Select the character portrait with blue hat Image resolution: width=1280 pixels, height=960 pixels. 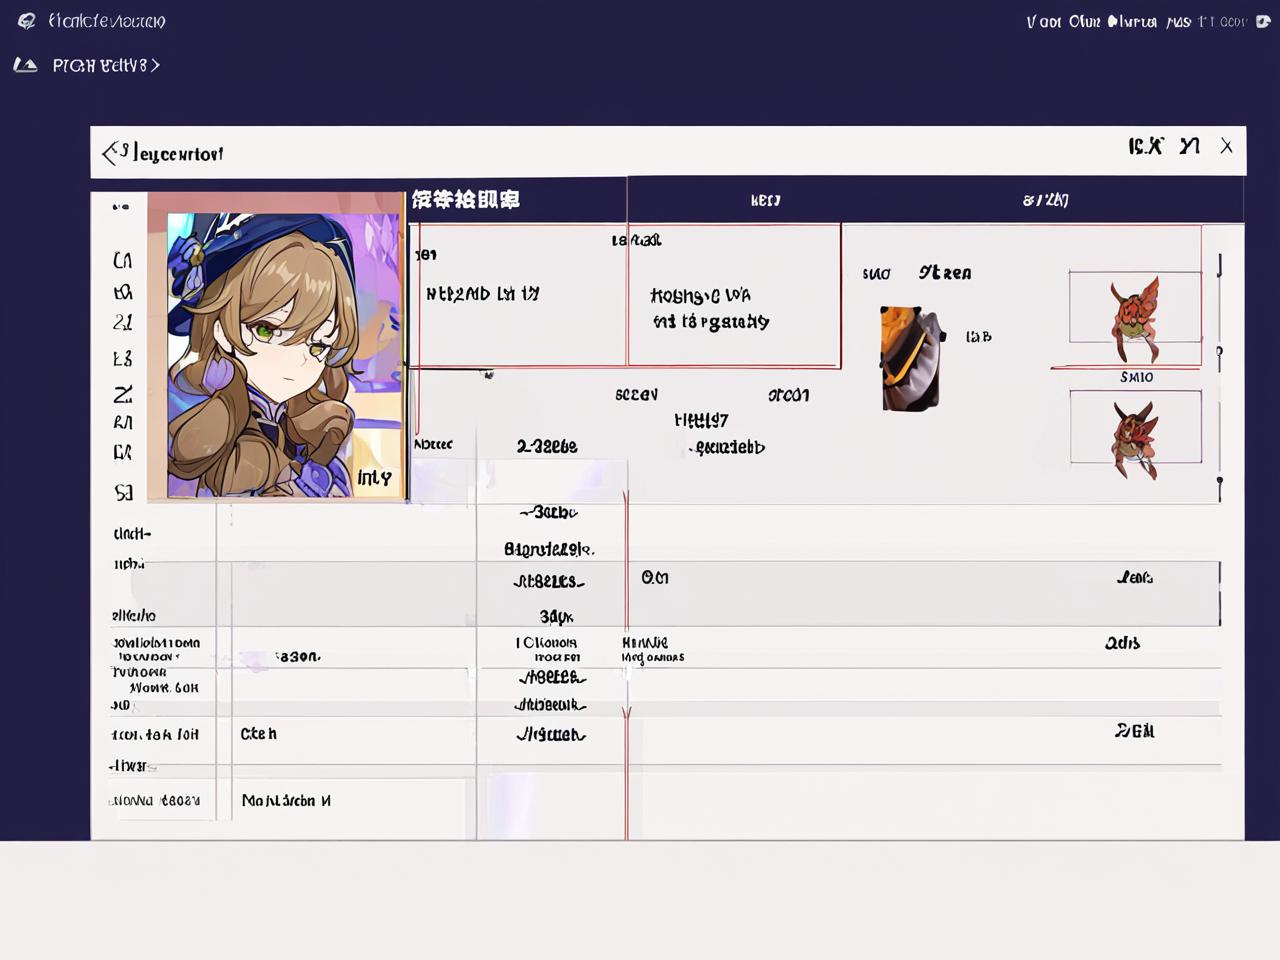pyautogui.click(x=284, y=355)
